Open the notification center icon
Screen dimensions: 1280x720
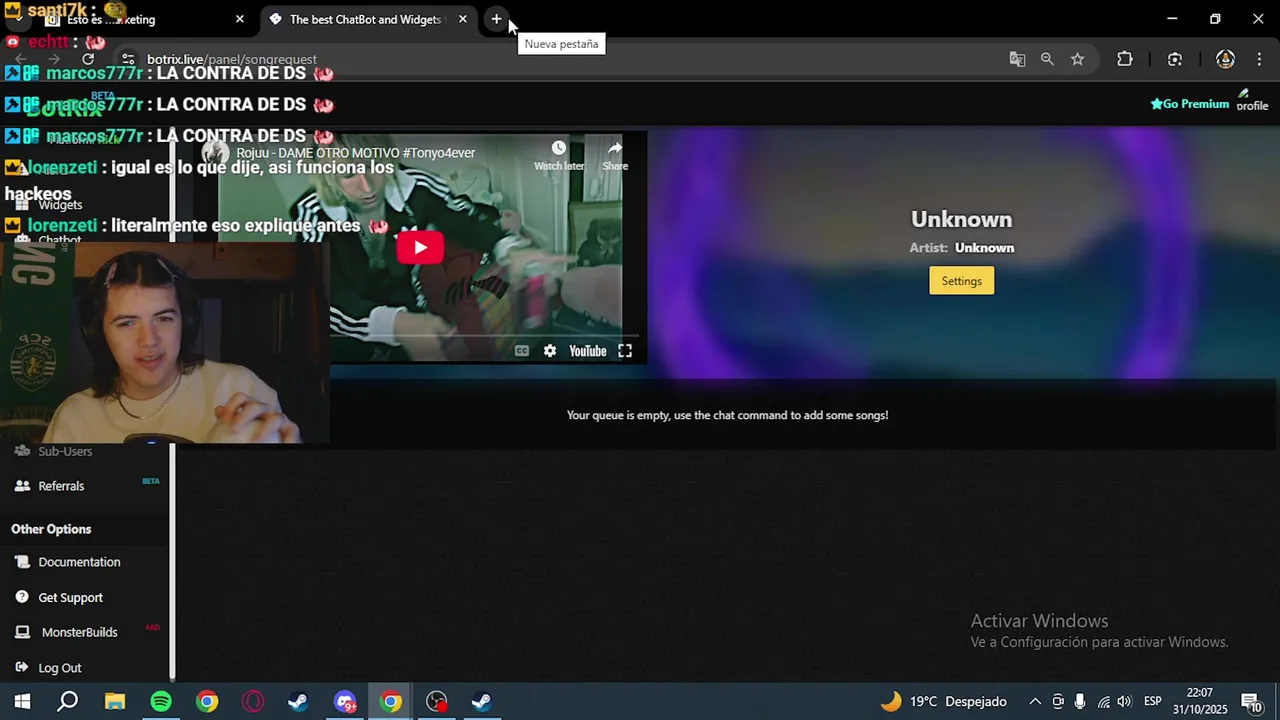tap(1250, 702)
